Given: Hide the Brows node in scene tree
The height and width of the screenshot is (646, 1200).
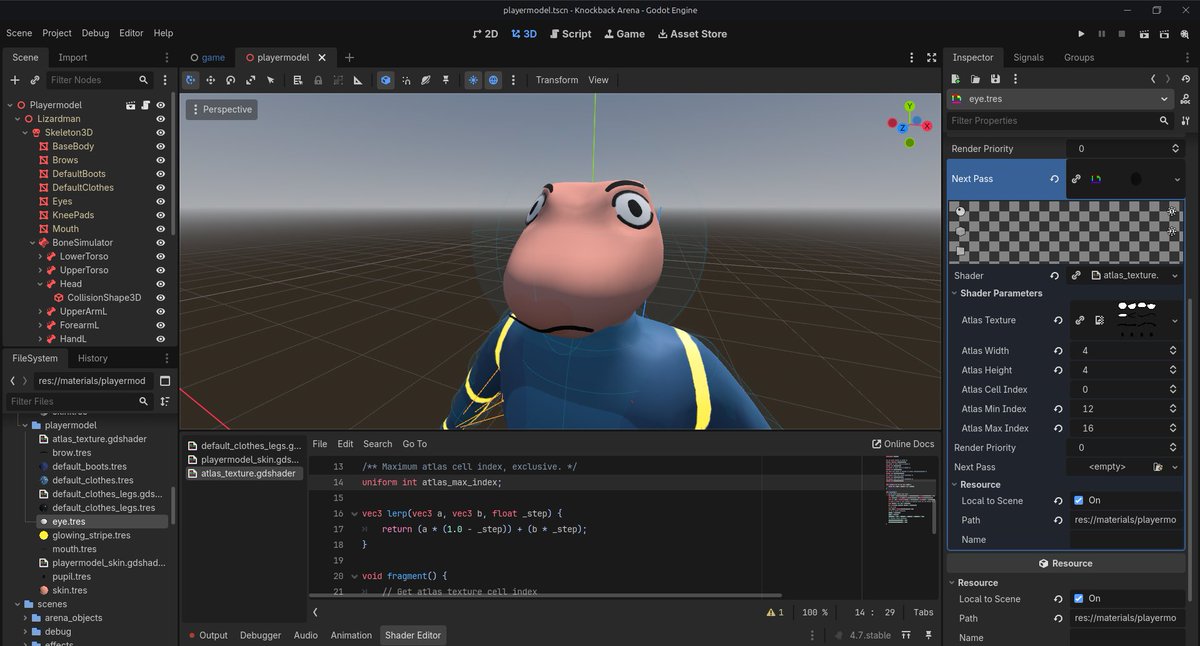Looking at the screenshot, I should [x=160, y=160].
